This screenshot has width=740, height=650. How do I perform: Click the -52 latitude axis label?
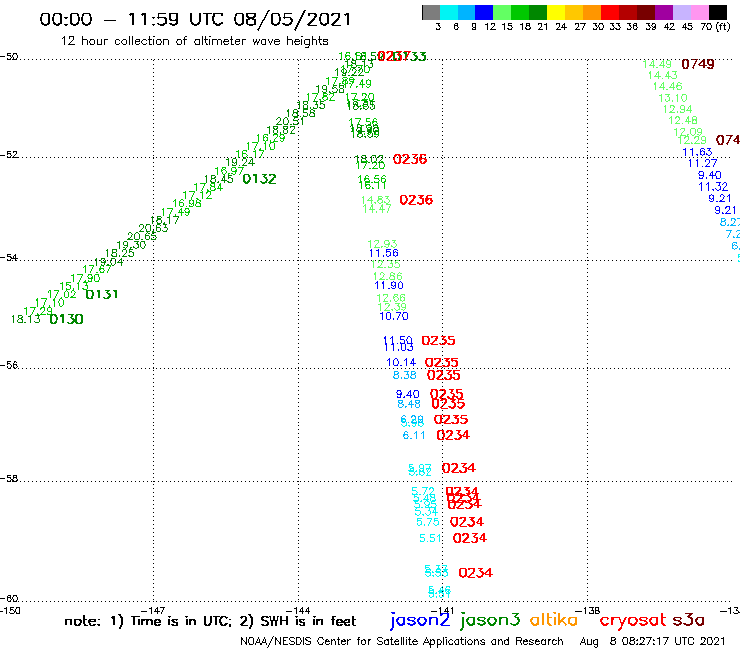[9, 155]
